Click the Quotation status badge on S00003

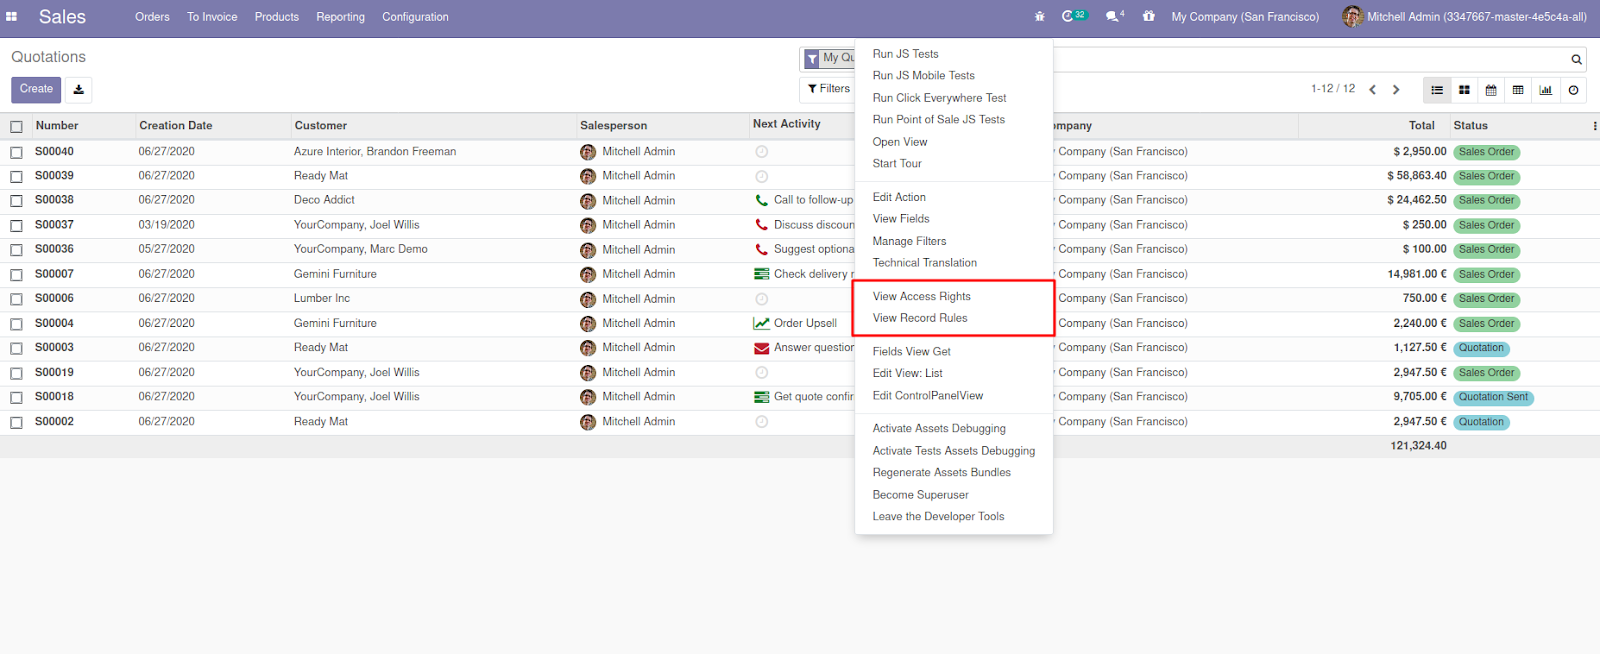(x=1481, y=348)
